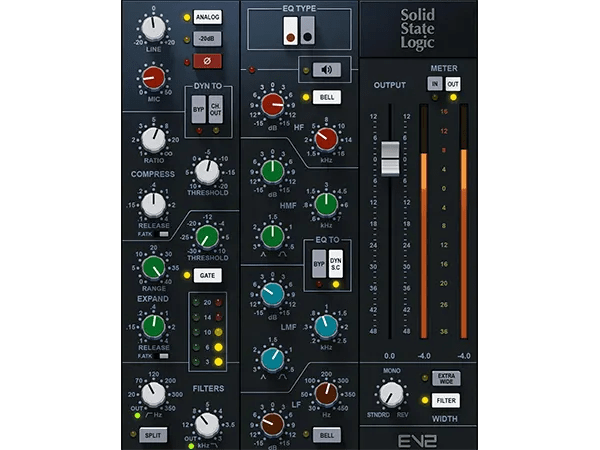This screenshot has height=450, width=600.
Task: Click the brown LF gain dB knob
Action: tap(272, 424)
